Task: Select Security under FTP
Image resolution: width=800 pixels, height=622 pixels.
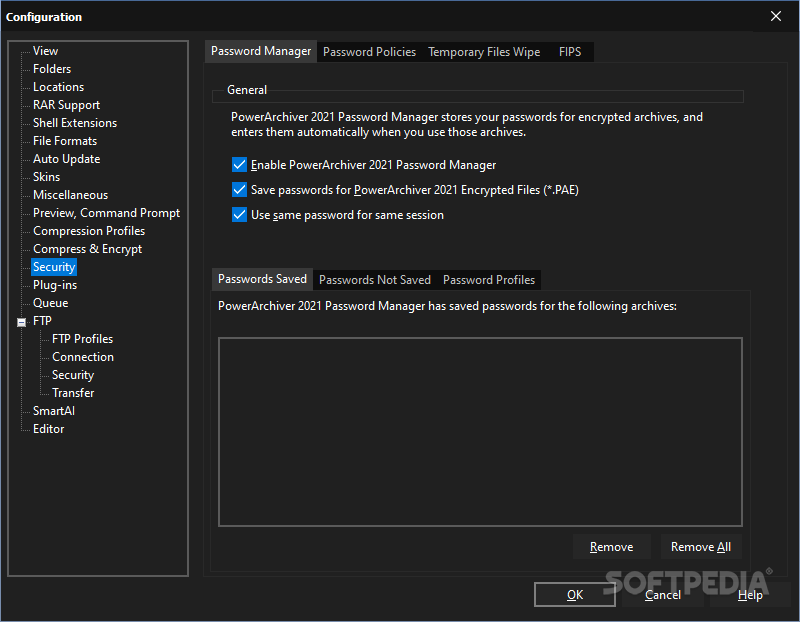Action: pos(73,375)
